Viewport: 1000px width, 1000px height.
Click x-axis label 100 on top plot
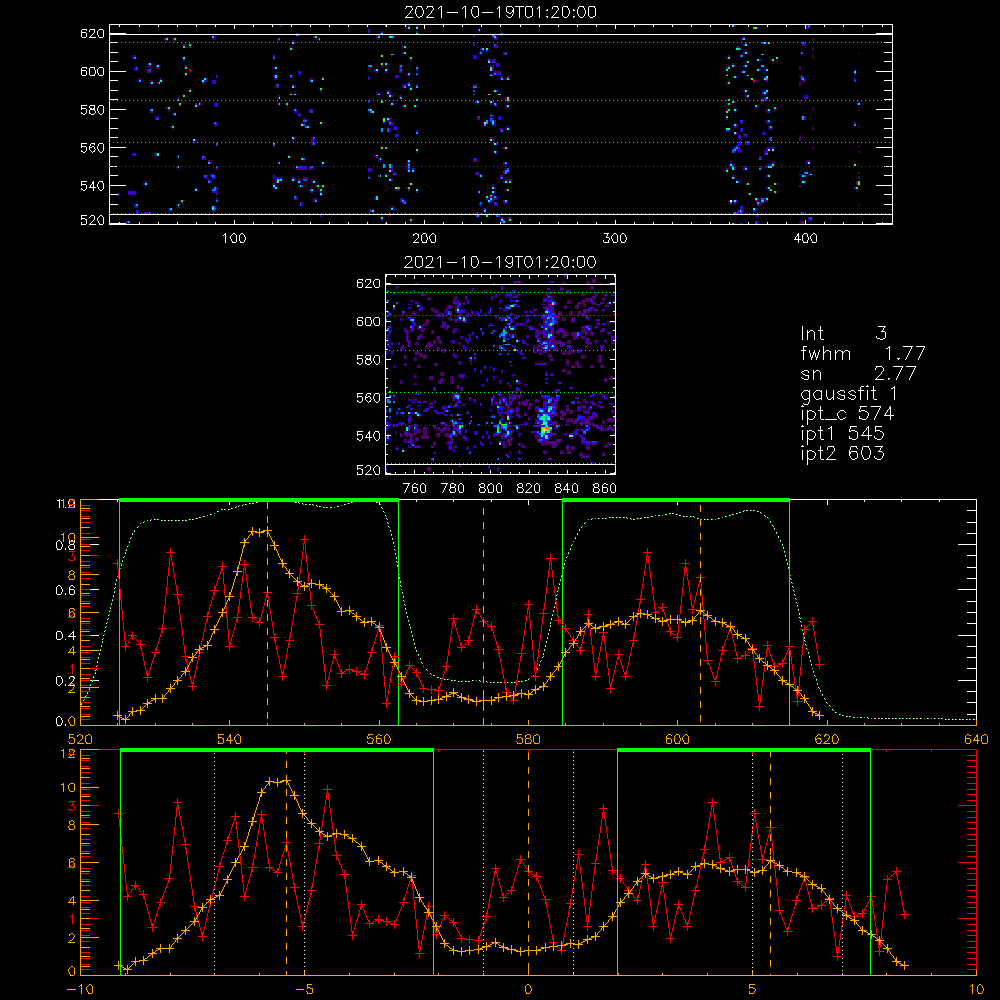click(x=234, y=239)
